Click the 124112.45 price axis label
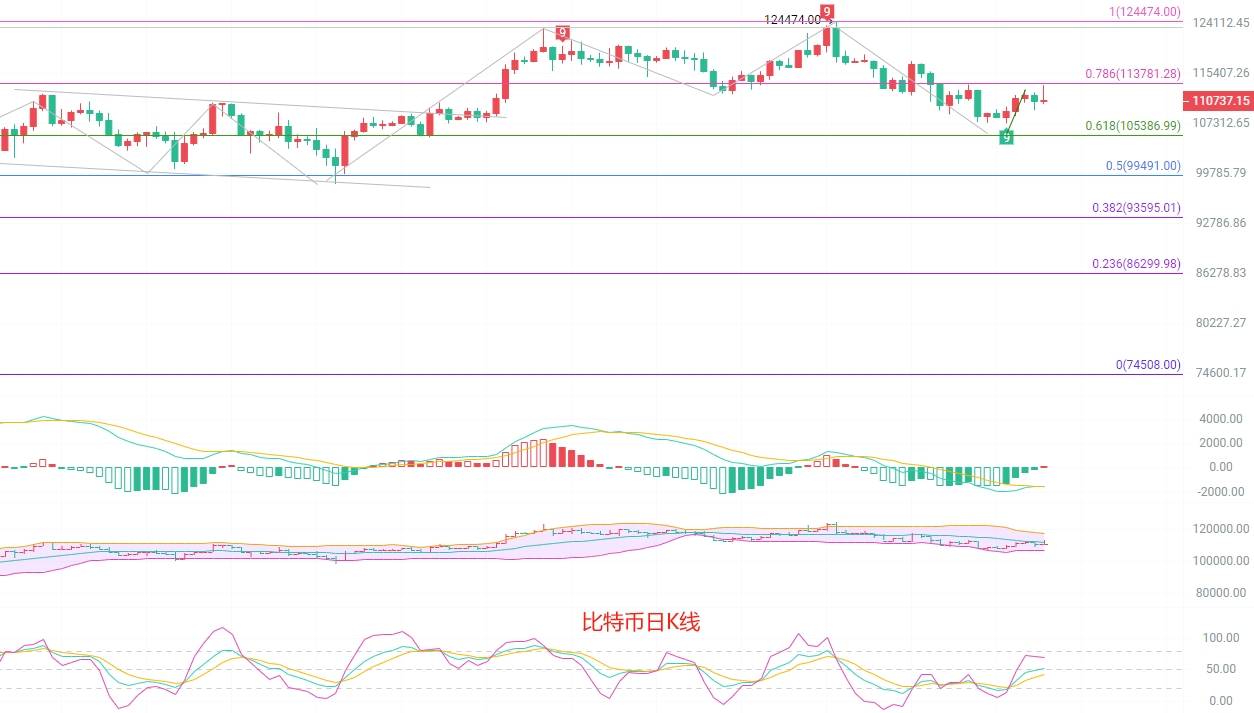The image size is (1254, 713). pos(1220,23)
